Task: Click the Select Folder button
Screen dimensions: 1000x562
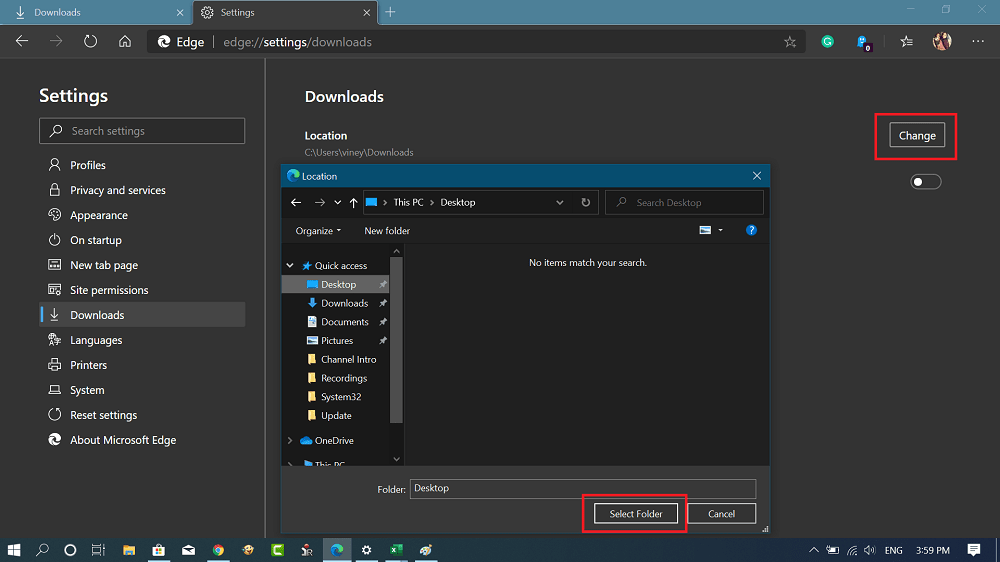Action: (x=636, y=514)
